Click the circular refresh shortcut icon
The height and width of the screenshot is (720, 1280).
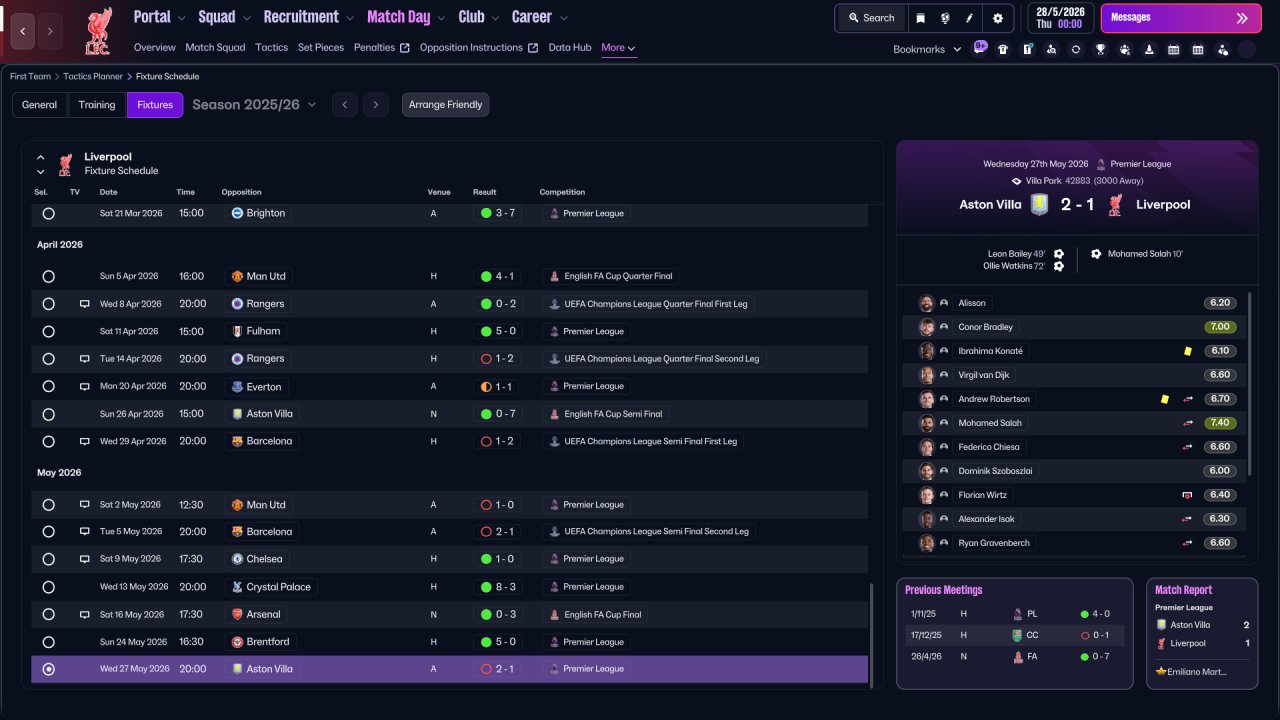[x=1076, y=49]
